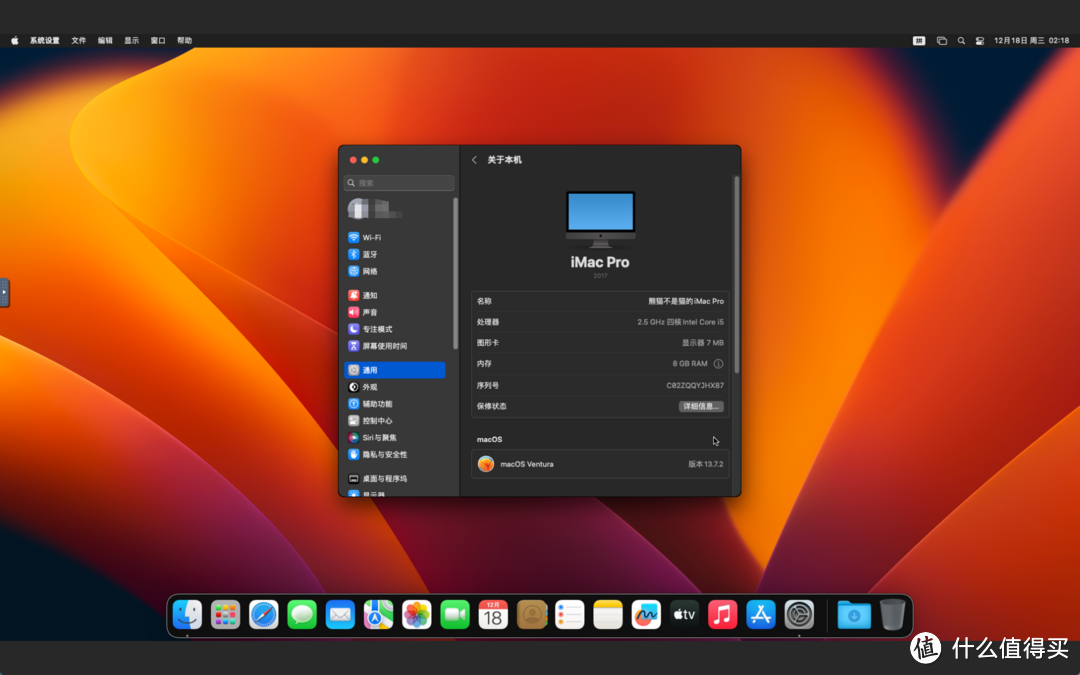Select the macOS Ventura version row
Image resolution: width=1080 pixels, height=675 pixels.
[600, 463]
